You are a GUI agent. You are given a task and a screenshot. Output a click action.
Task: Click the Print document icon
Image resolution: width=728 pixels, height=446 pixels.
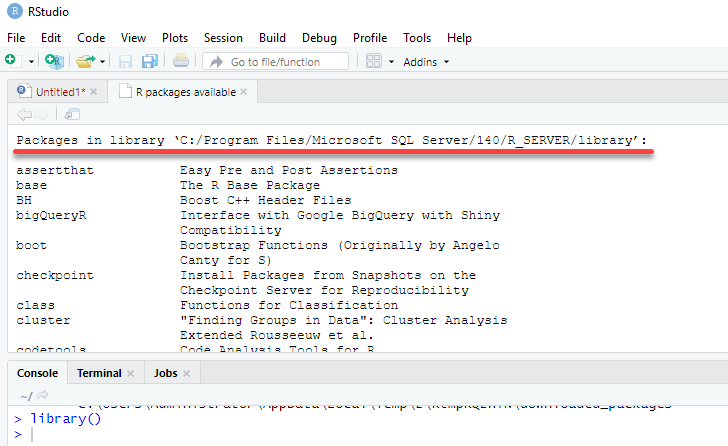click(181, 61)
